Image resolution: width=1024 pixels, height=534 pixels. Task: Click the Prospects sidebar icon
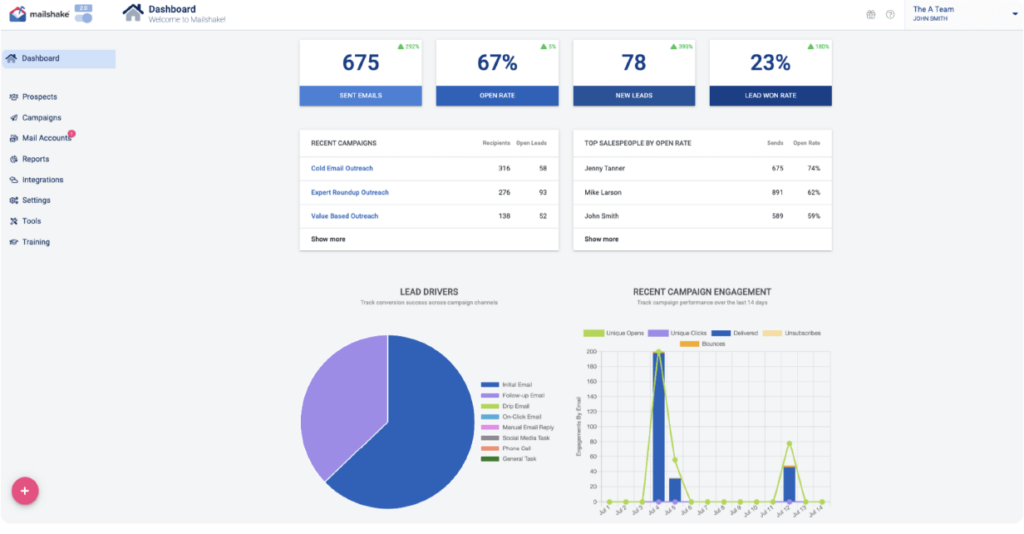pyautogui.click(x=14, y=97)
